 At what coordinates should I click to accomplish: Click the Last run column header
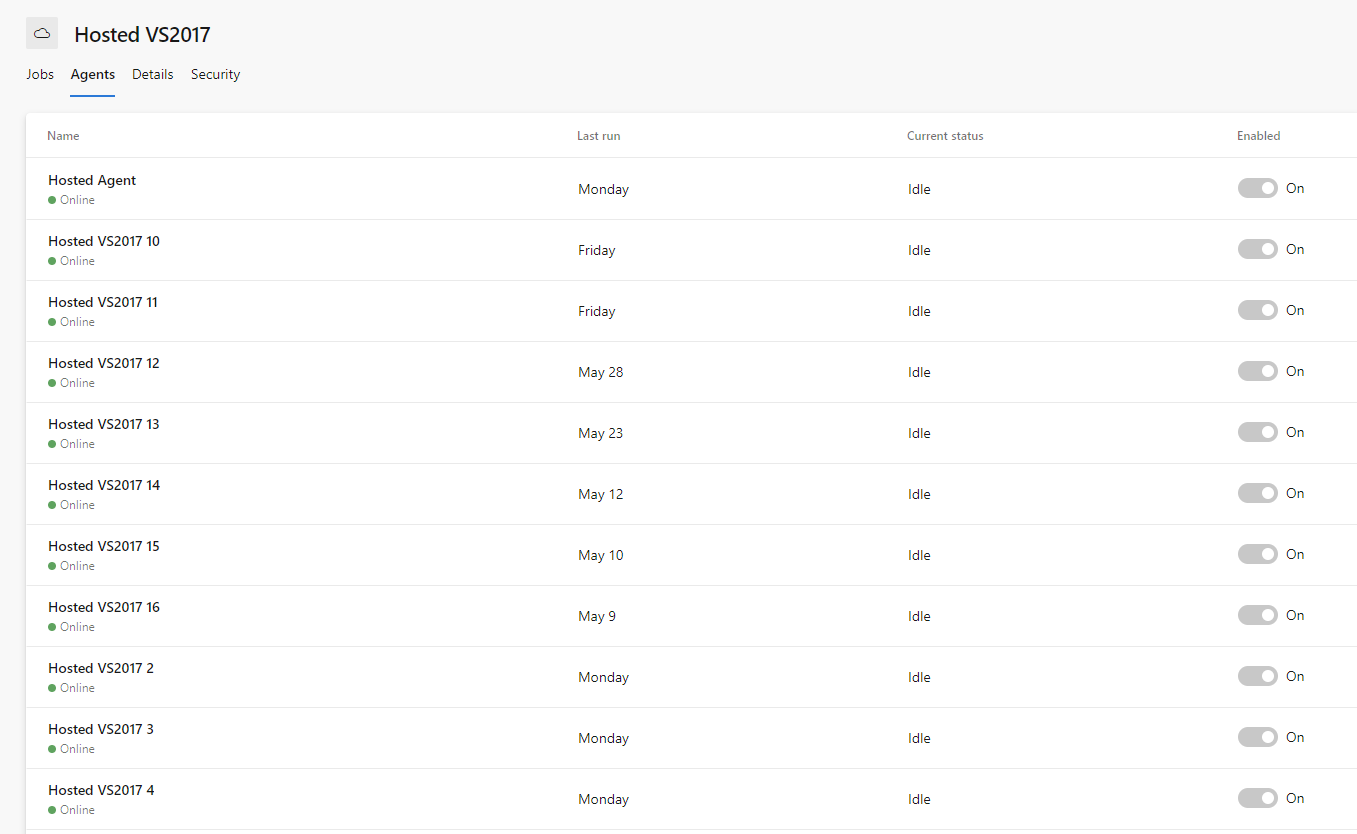[598, 135]
